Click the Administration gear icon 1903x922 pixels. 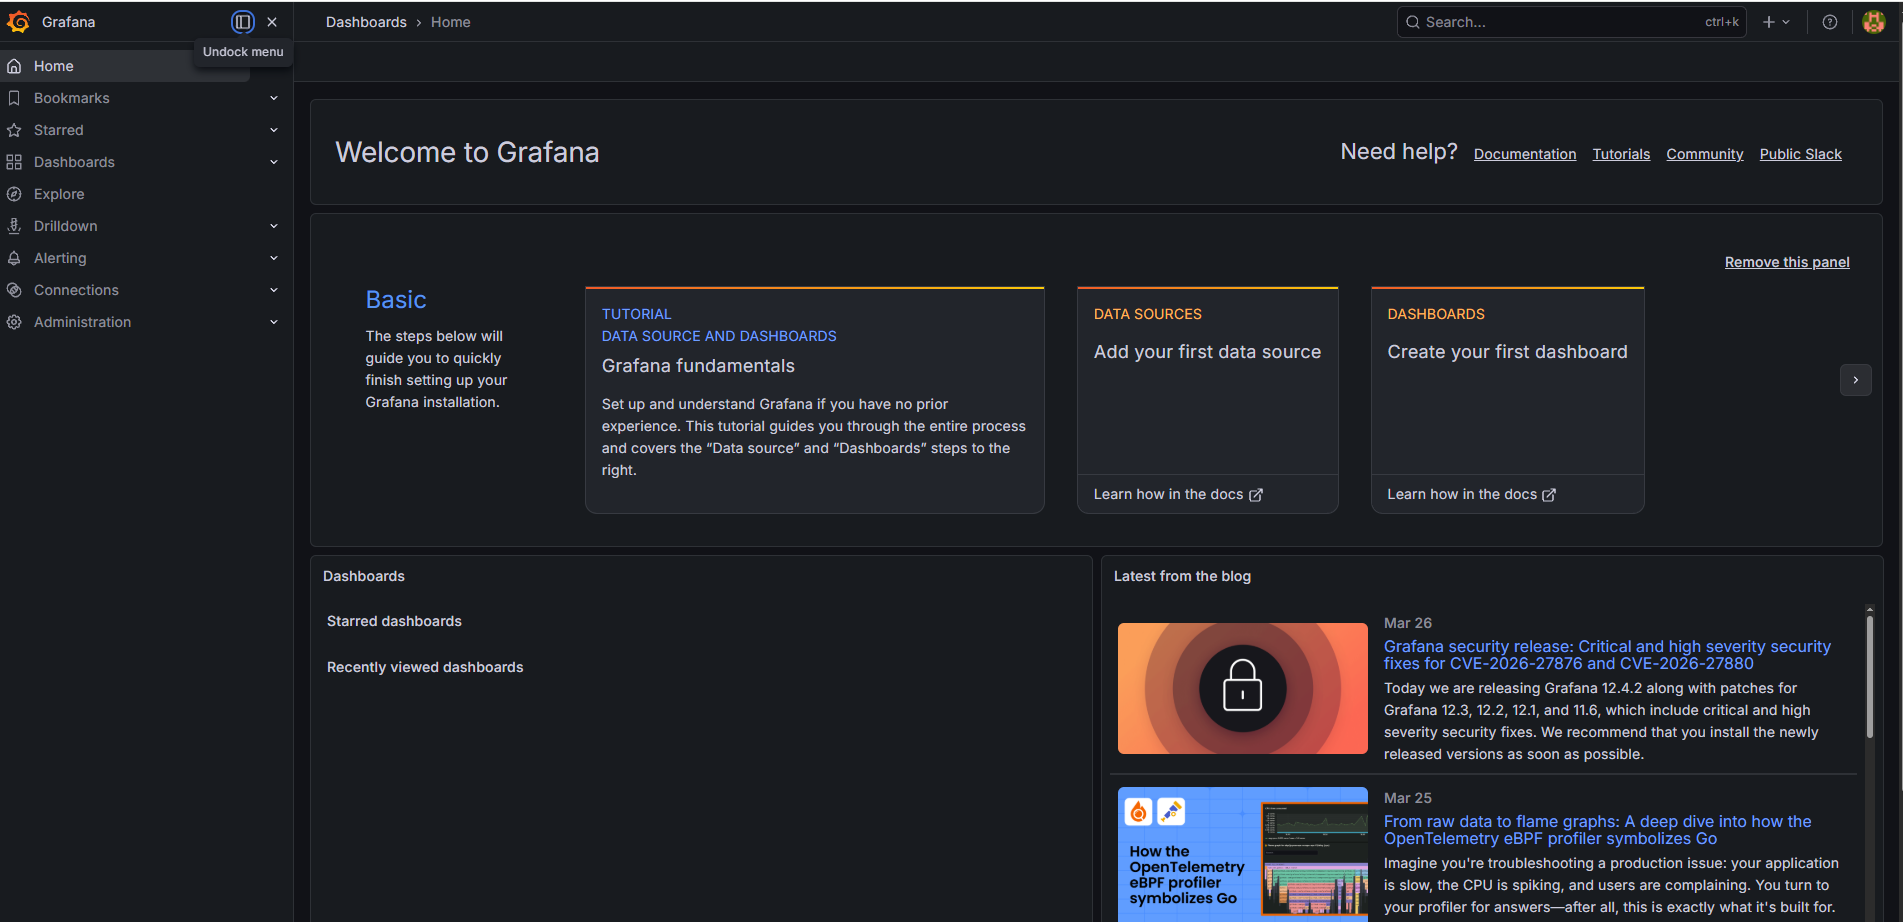14,321
